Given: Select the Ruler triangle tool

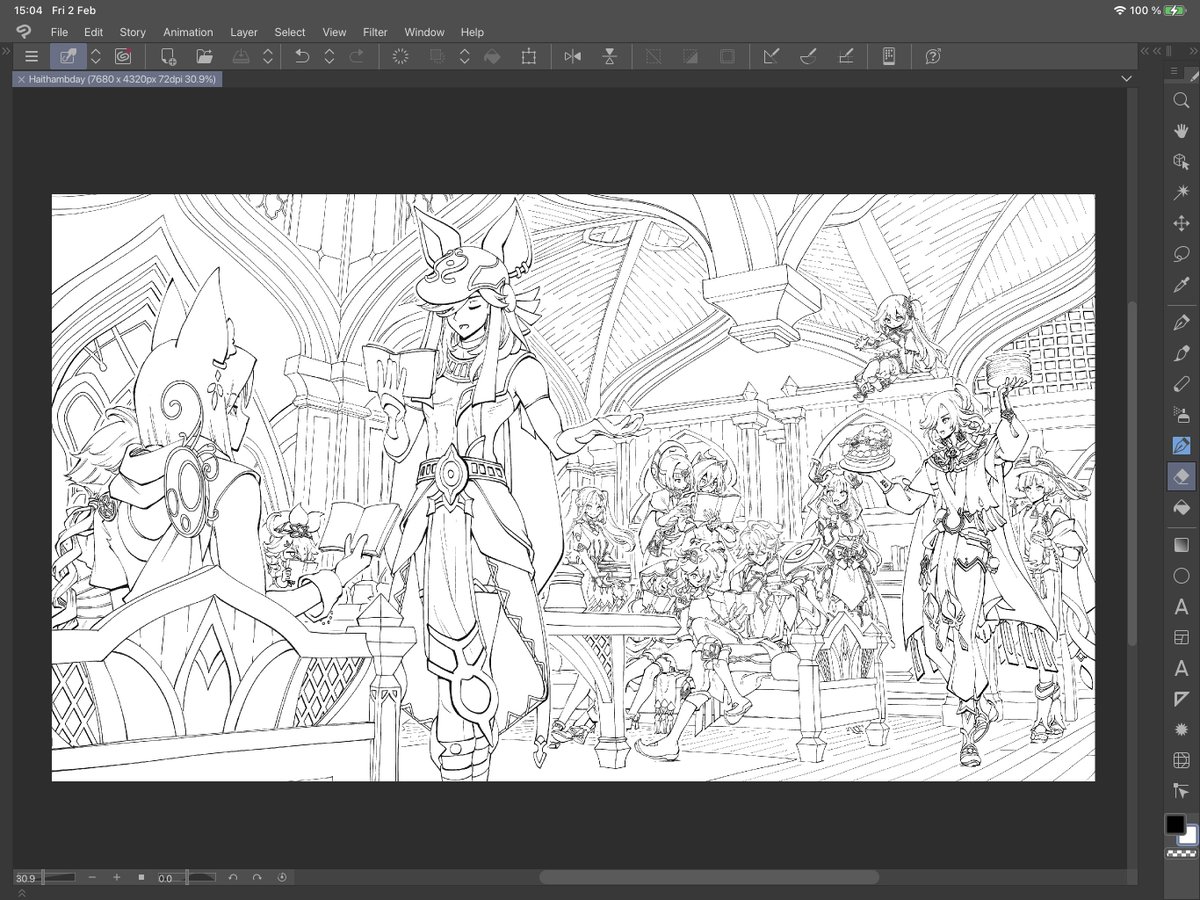Looking at the screenshot, I should (x=1180, y=699).
